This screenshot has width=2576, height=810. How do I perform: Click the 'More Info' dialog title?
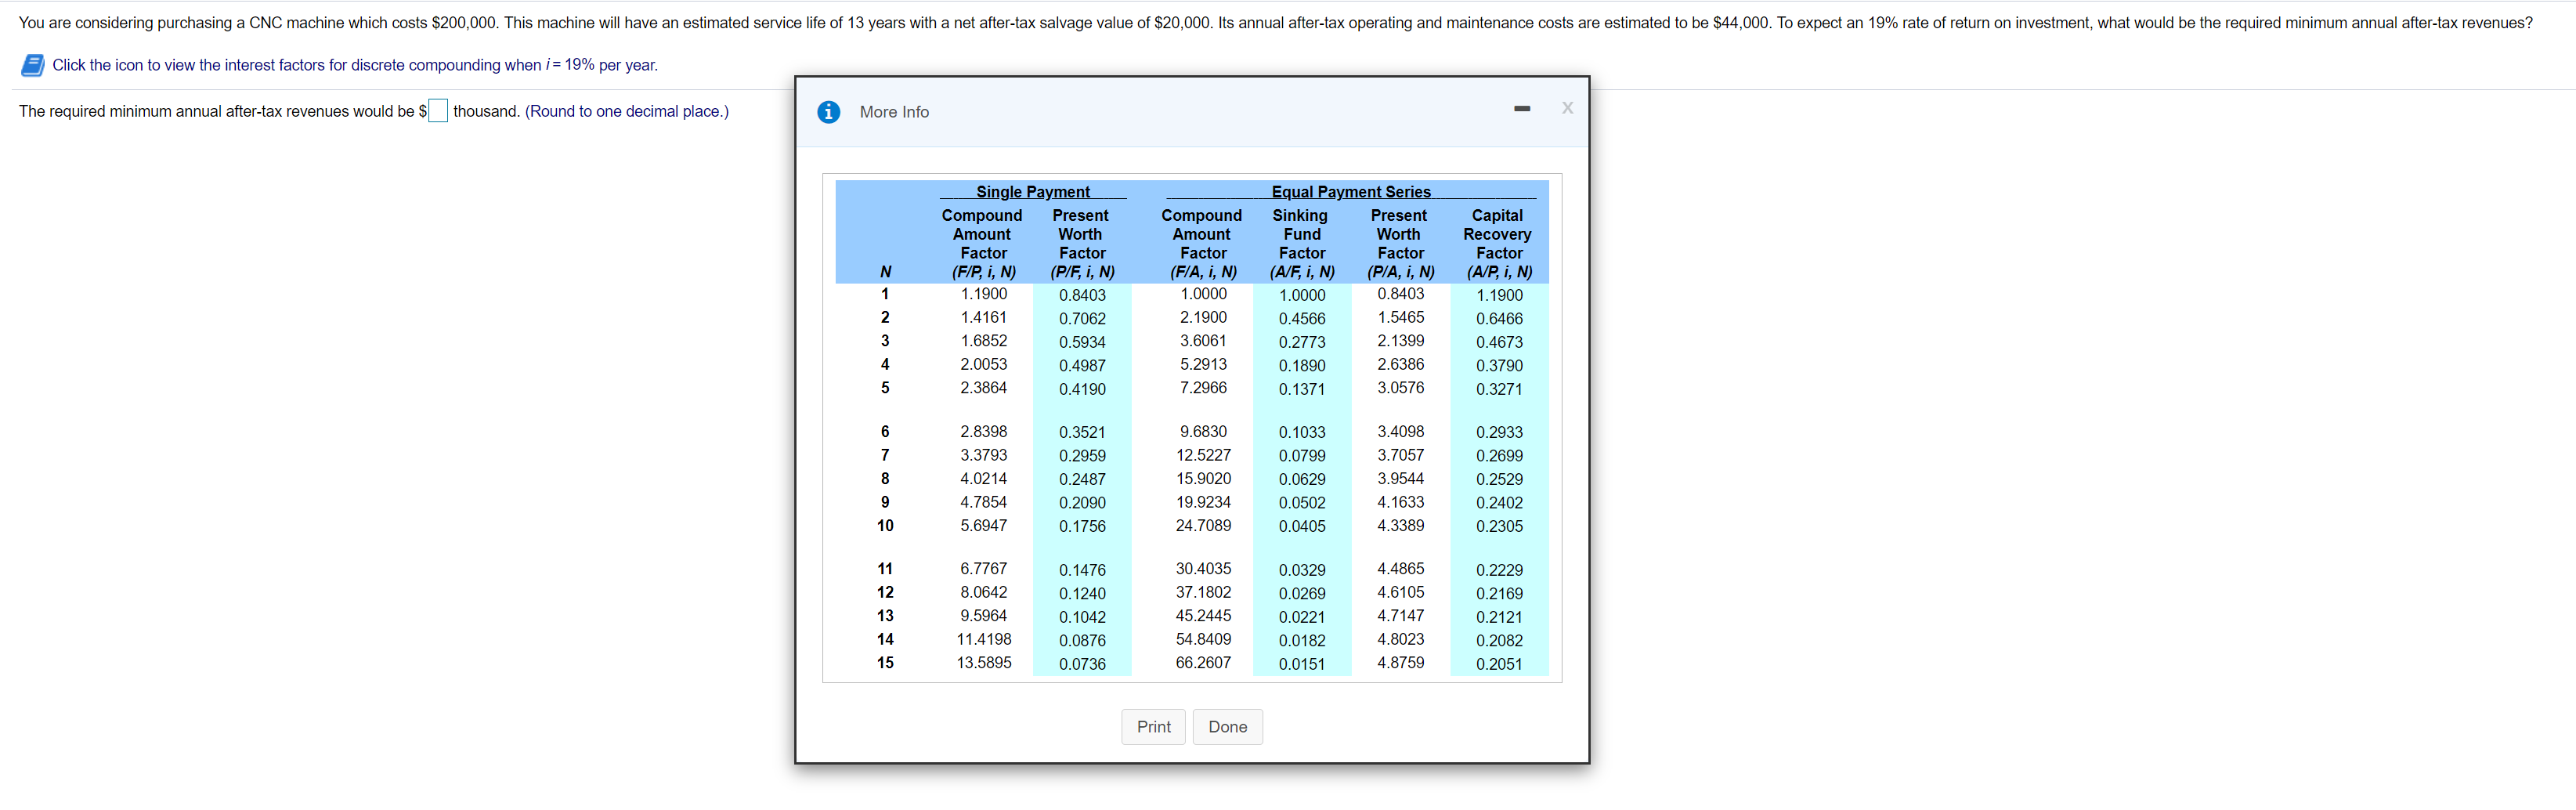click(x=894, y=112)
